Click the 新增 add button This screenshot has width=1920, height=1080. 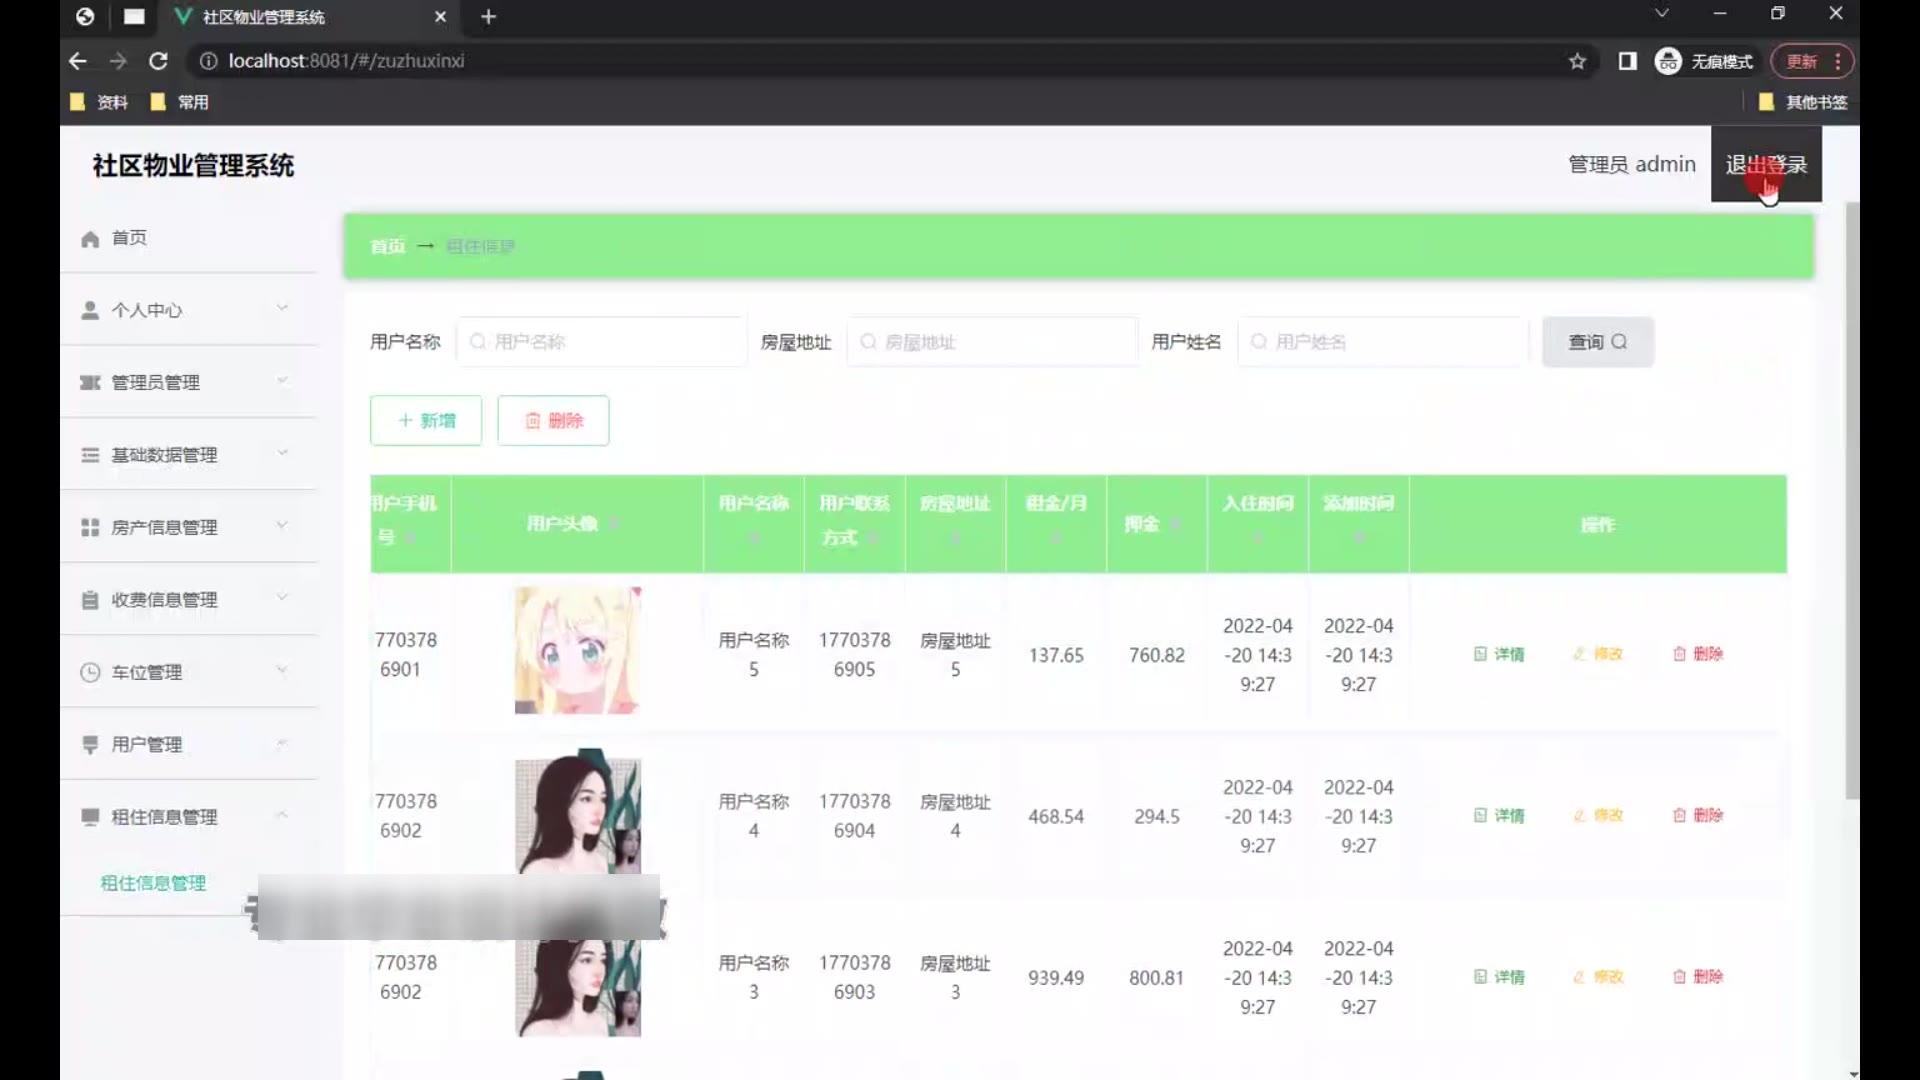pyautogui.click(x=426, y=421)
